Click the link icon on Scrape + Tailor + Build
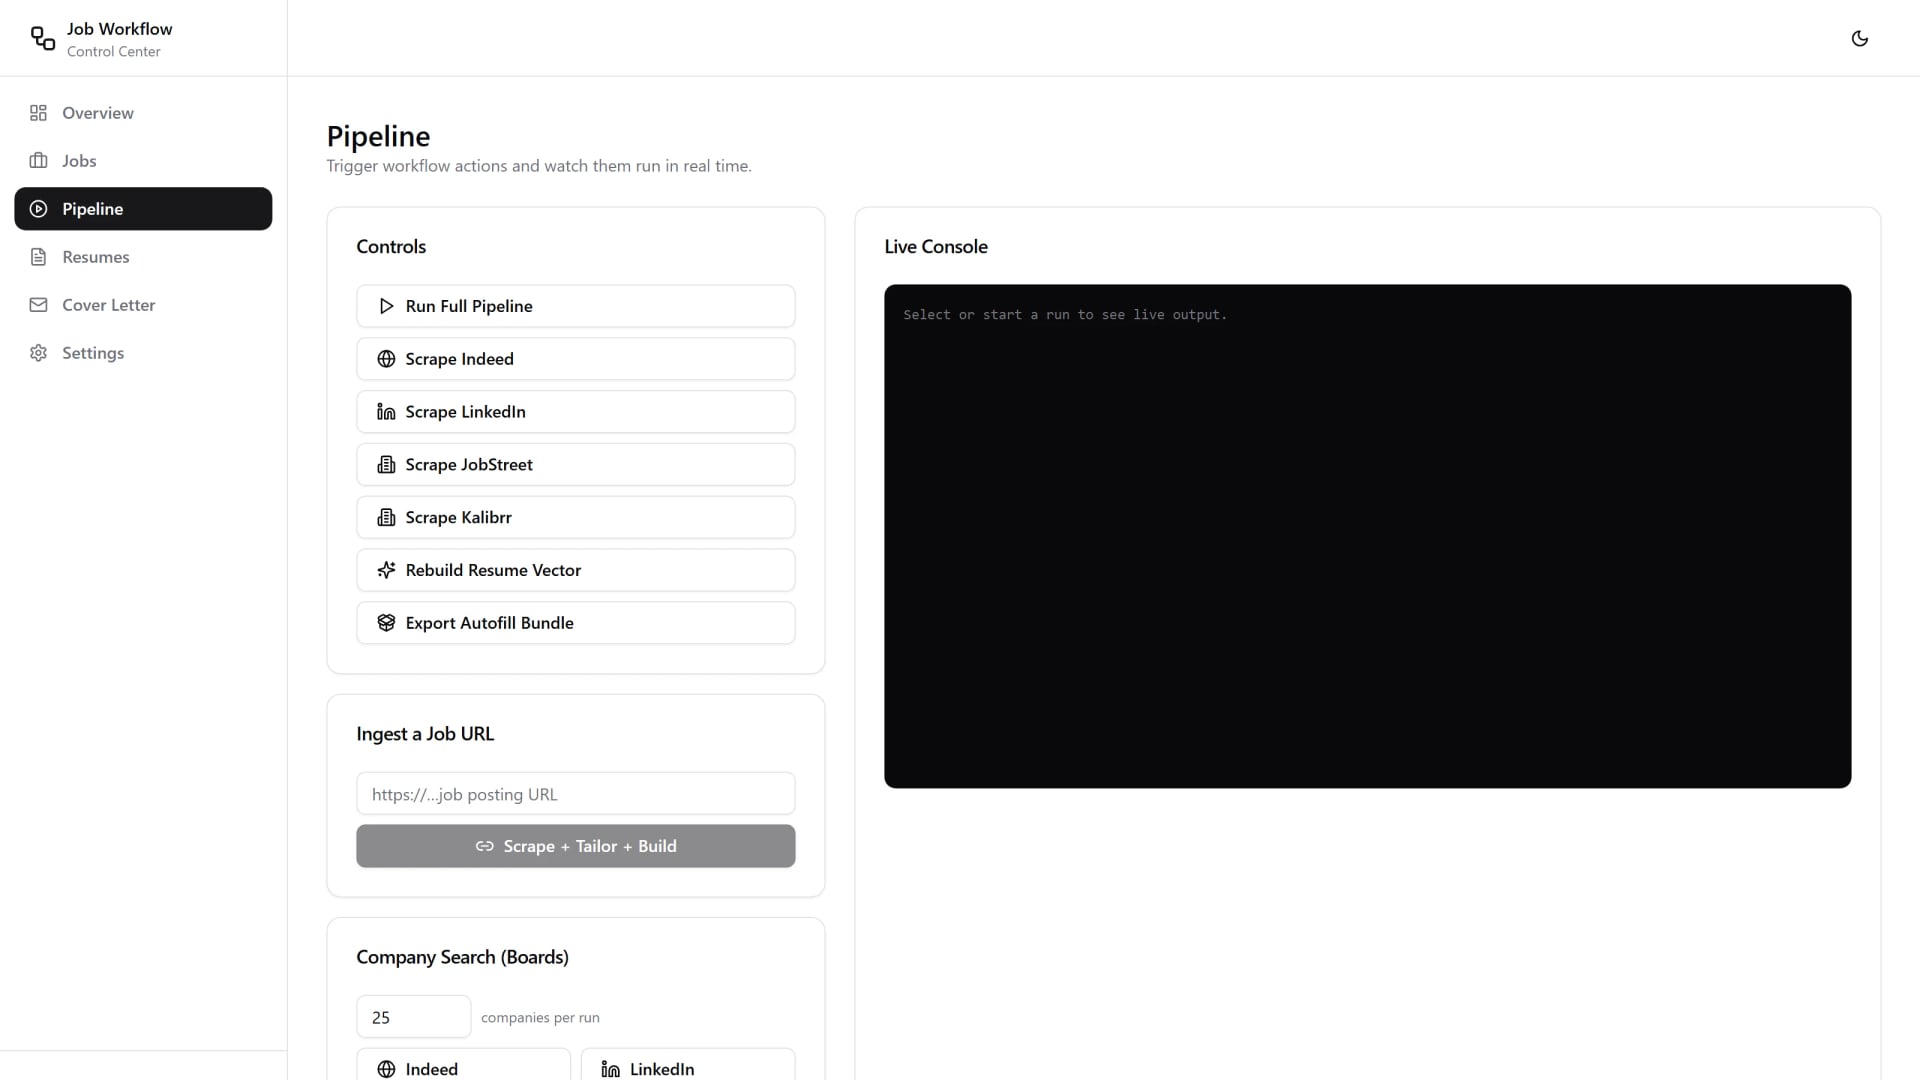 click(485, 846)
